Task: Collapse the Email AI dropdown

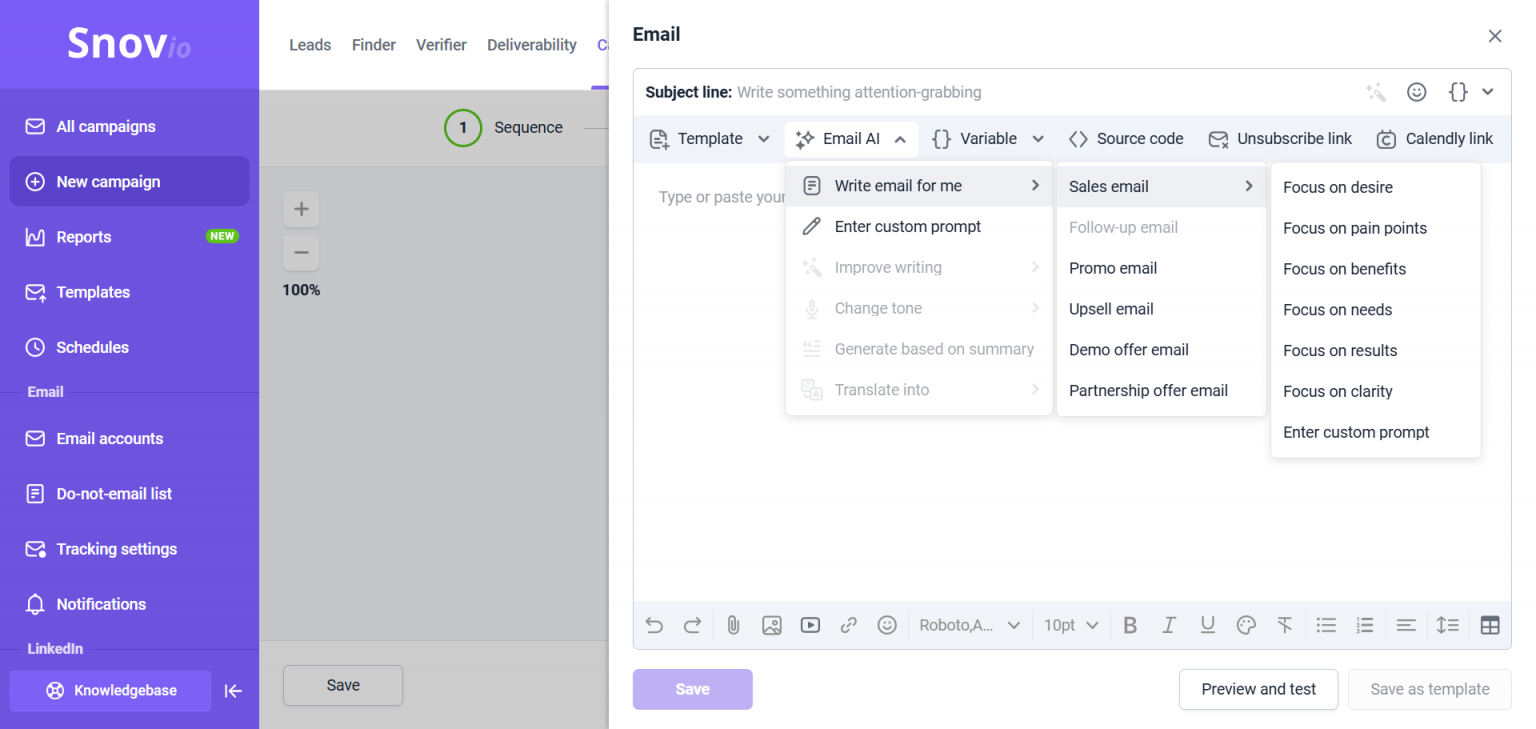Action: 851,139
